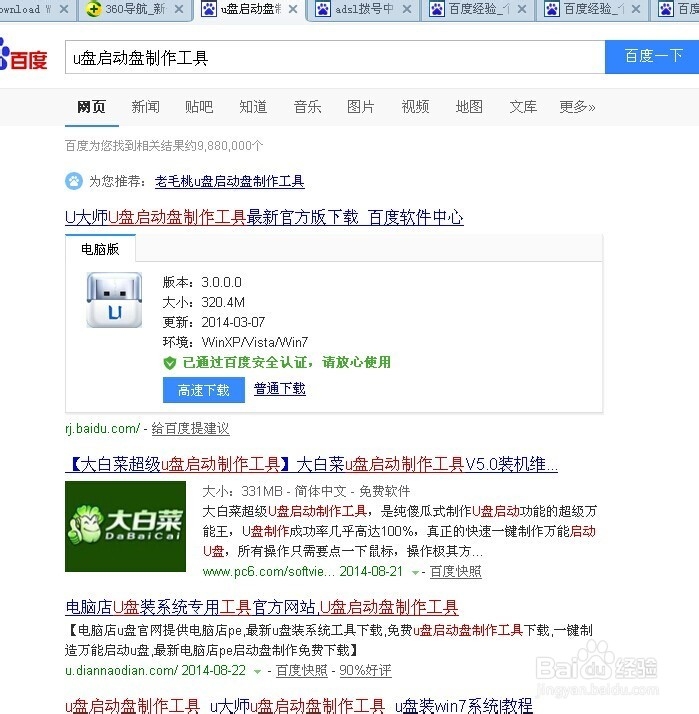
Task: Switch to the 知道 tab
Action: (253, 107)
